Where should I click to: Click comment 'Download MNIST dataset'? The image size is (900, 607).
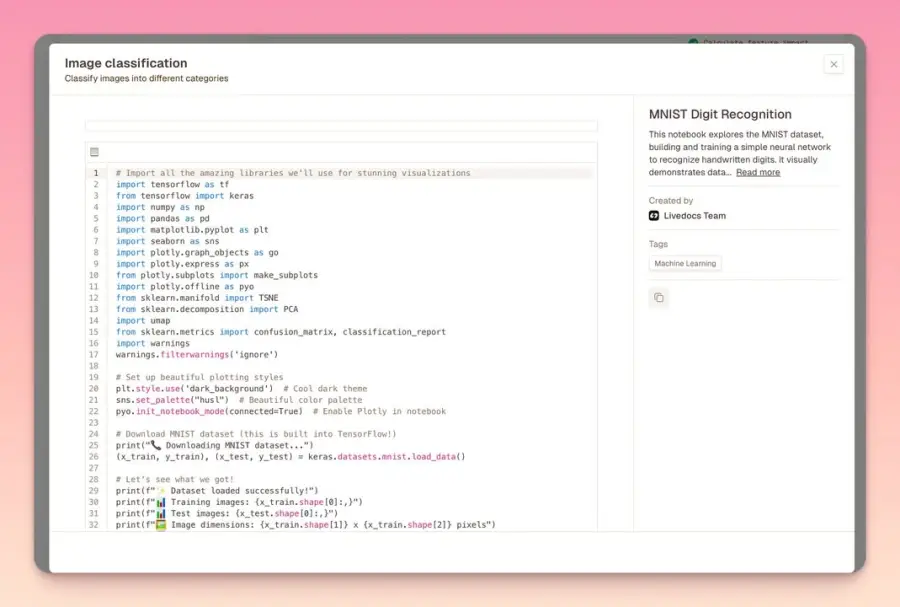pos(256,434)
